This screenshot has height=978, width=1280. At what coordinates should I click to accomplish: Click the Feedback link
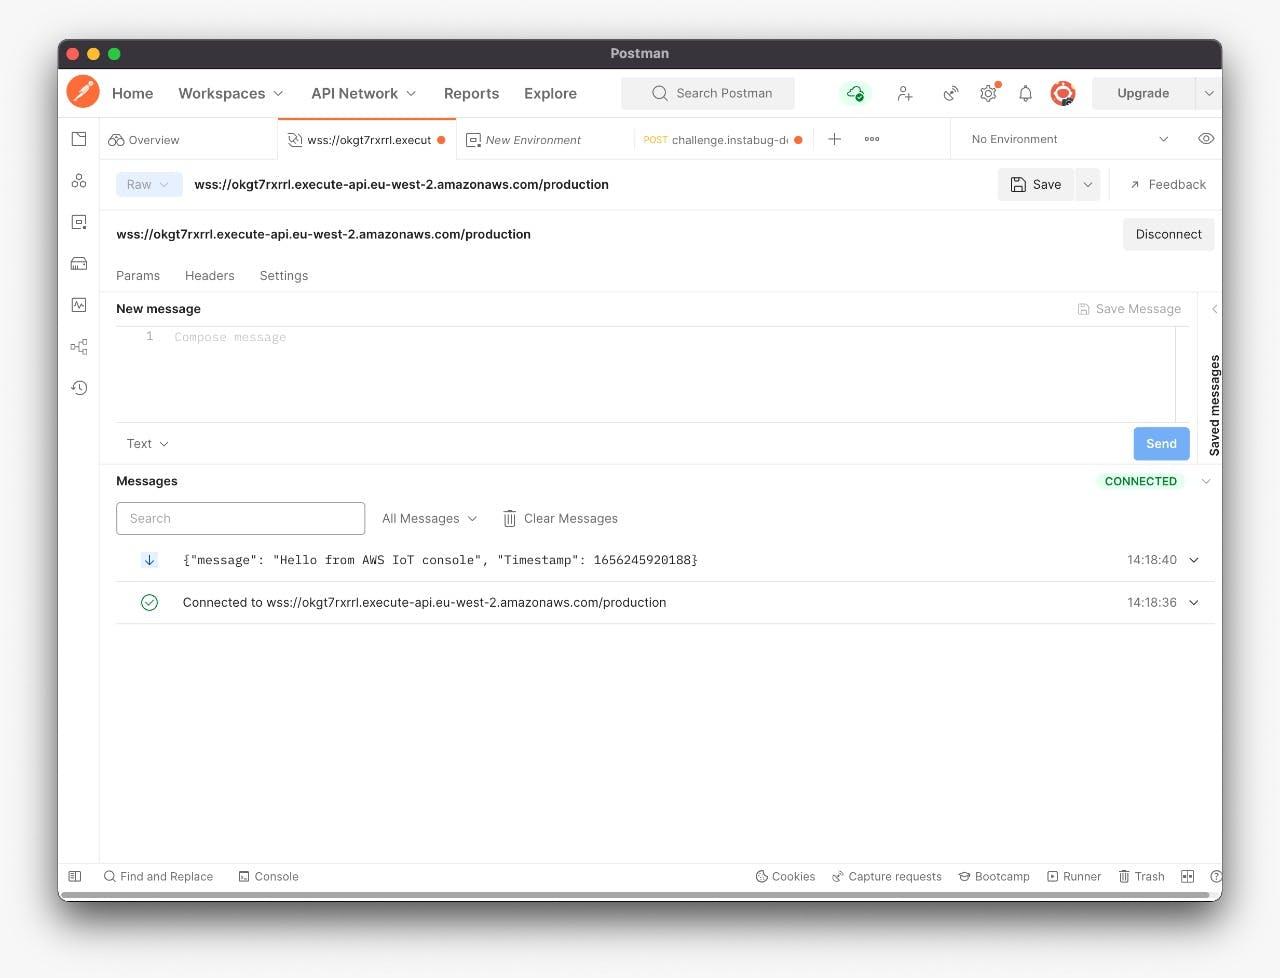pyautogui.click(x=1167, y=184)
